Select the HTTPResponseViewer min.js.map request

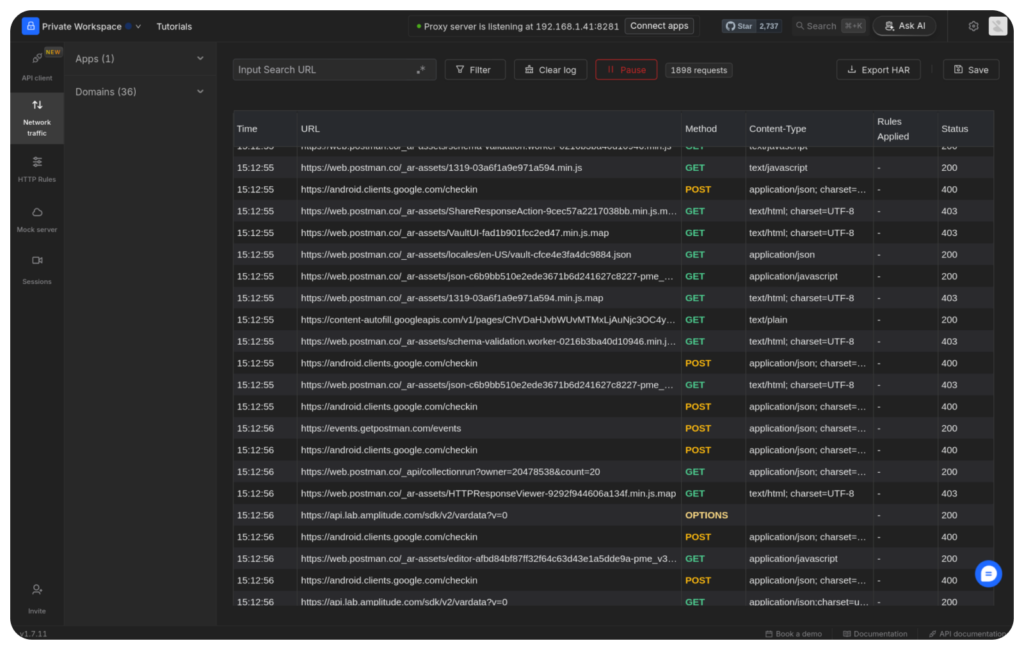(613, 494)
